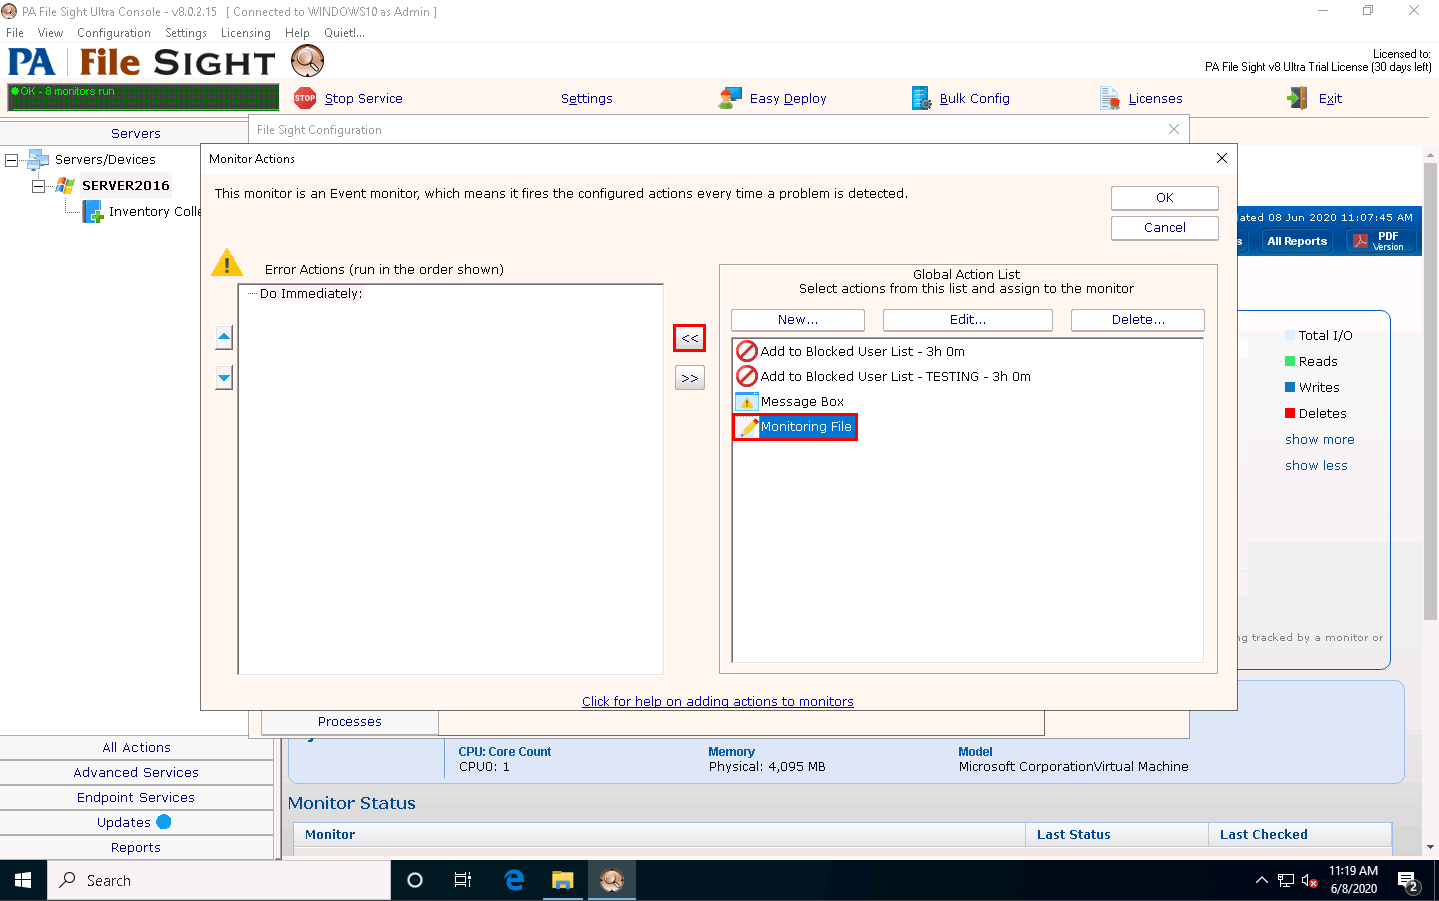
Task: Click the Inventory Collector monitor icon
Action: [93, 212]
